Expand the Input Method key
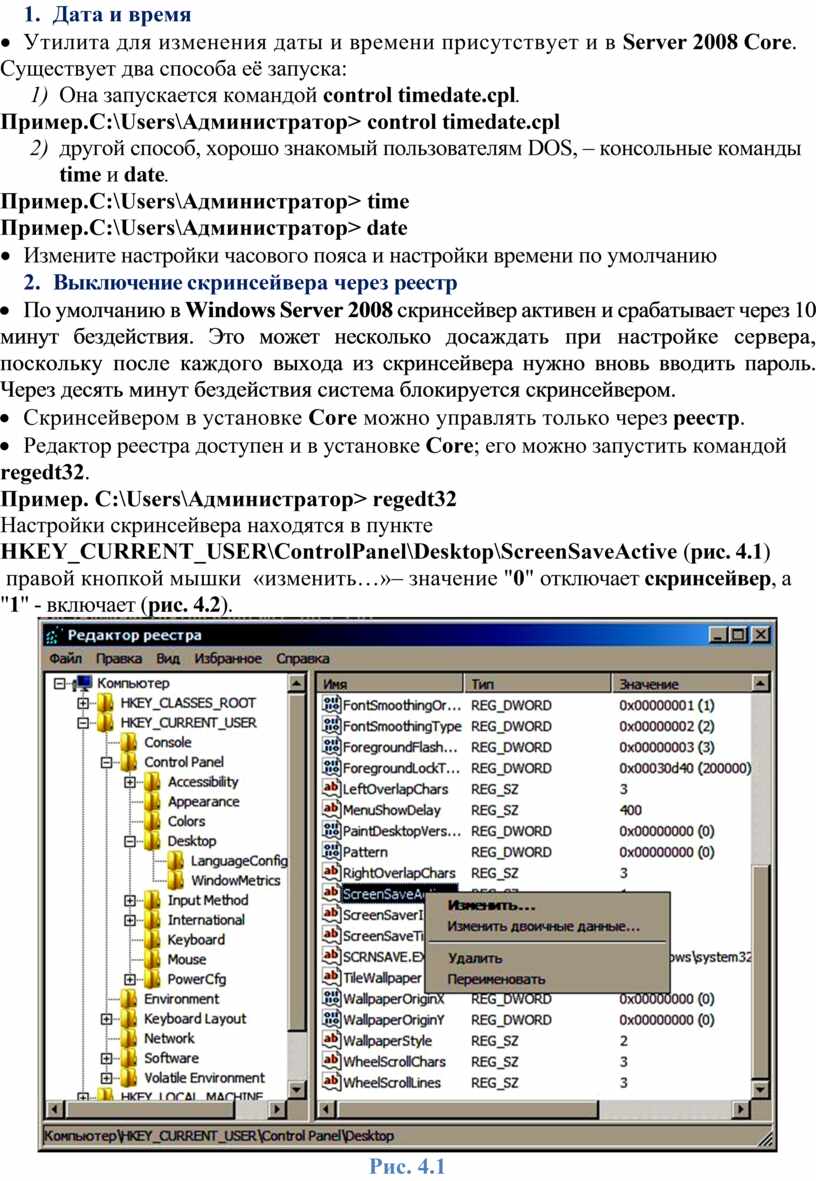 click(x=130, y=900)
